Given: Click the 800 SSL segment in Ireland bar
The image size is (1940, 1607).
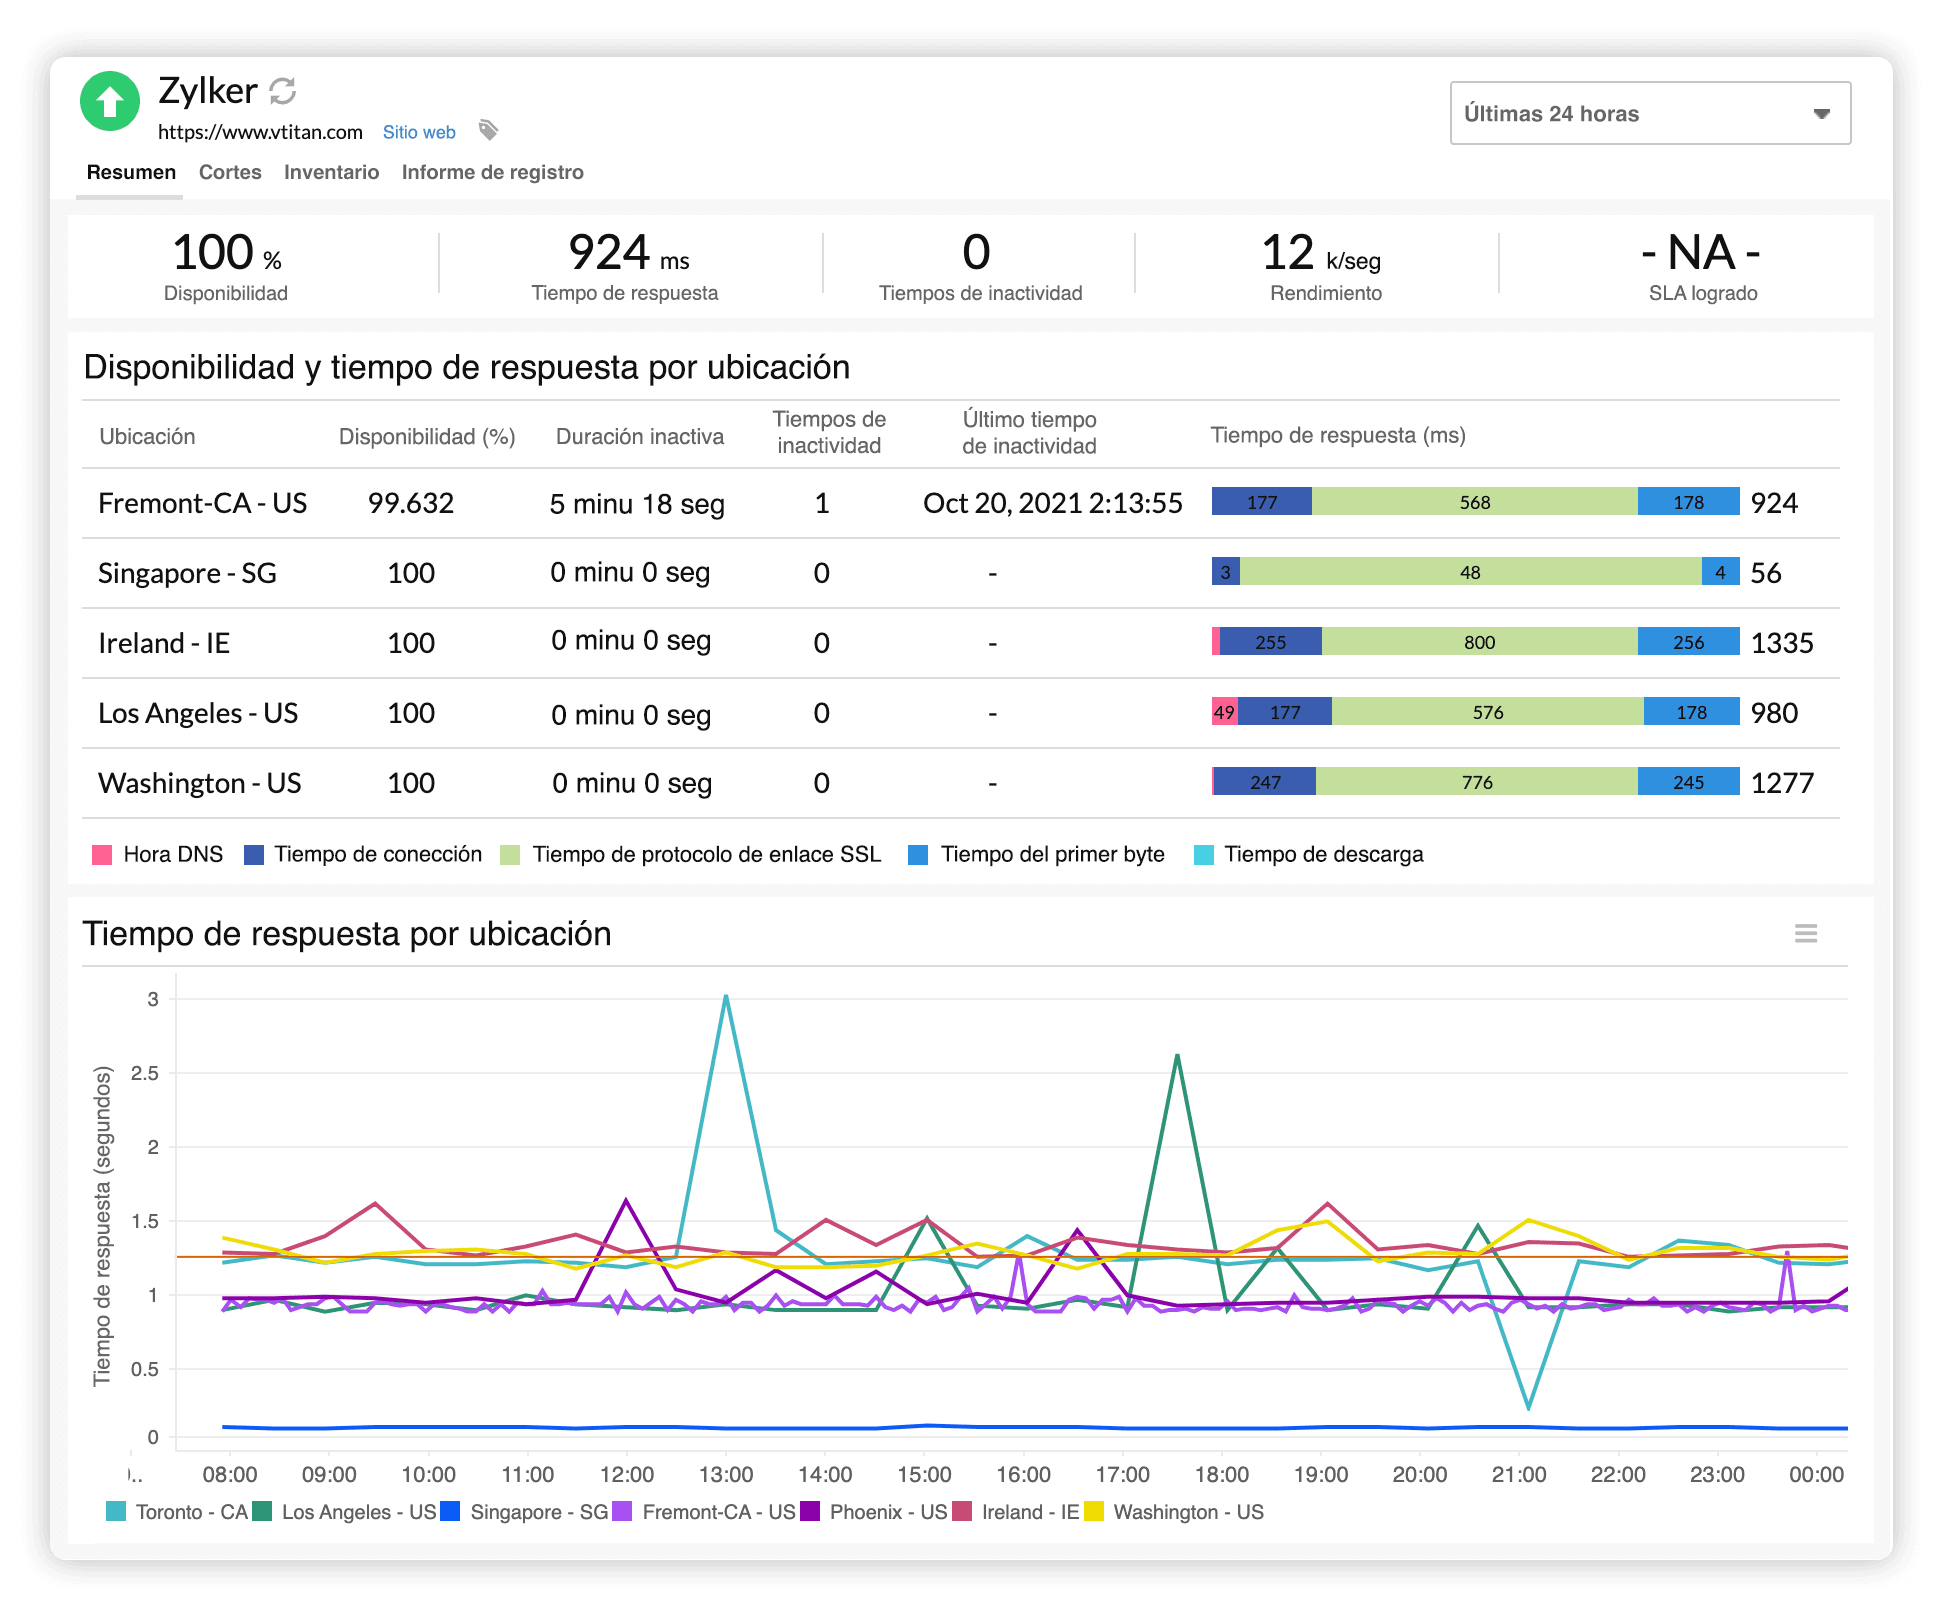Looking at the screenshot, I should [x=1480, y=641].
